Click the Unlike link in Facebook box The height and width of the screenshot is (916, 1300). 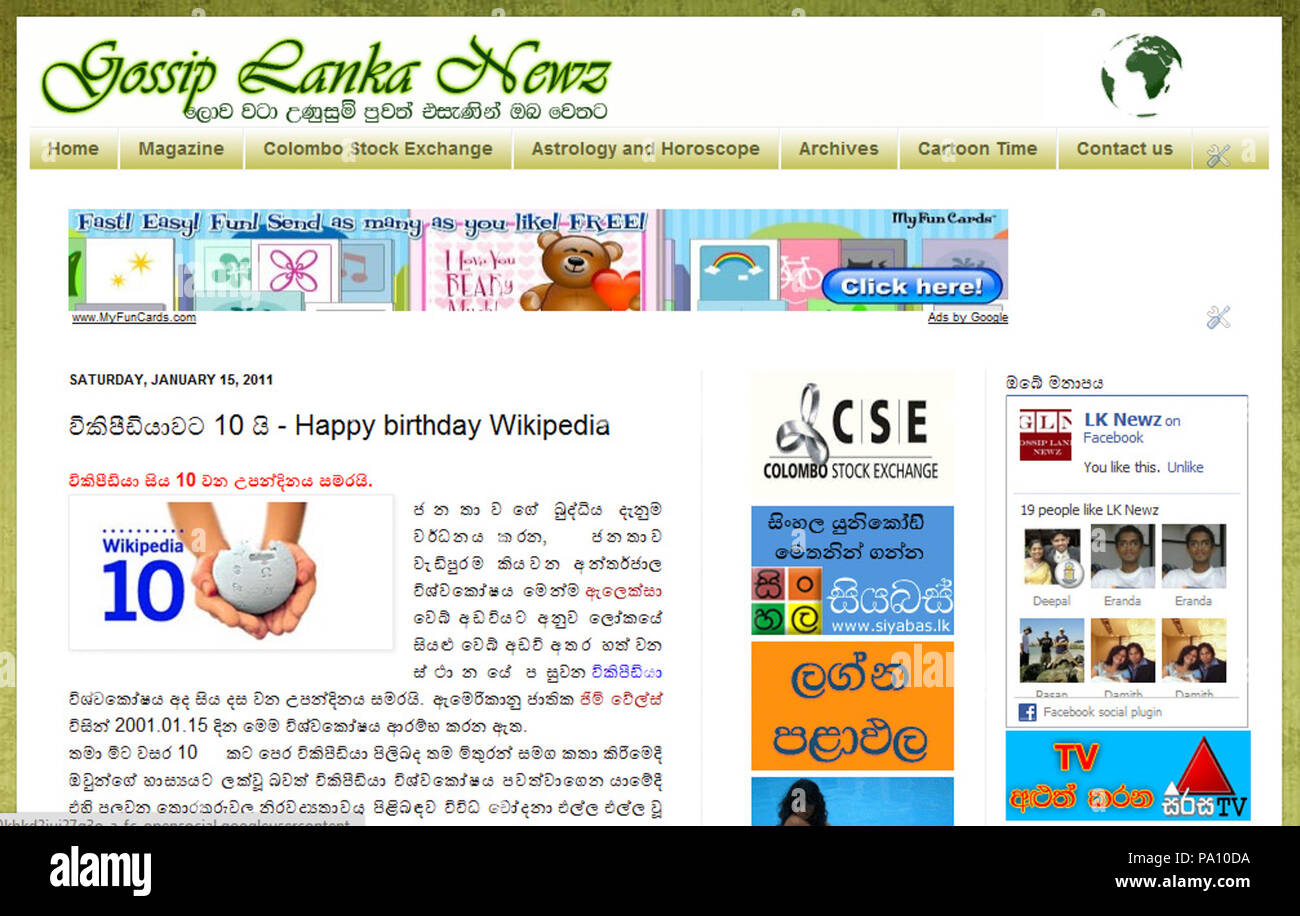(1185, 467)
